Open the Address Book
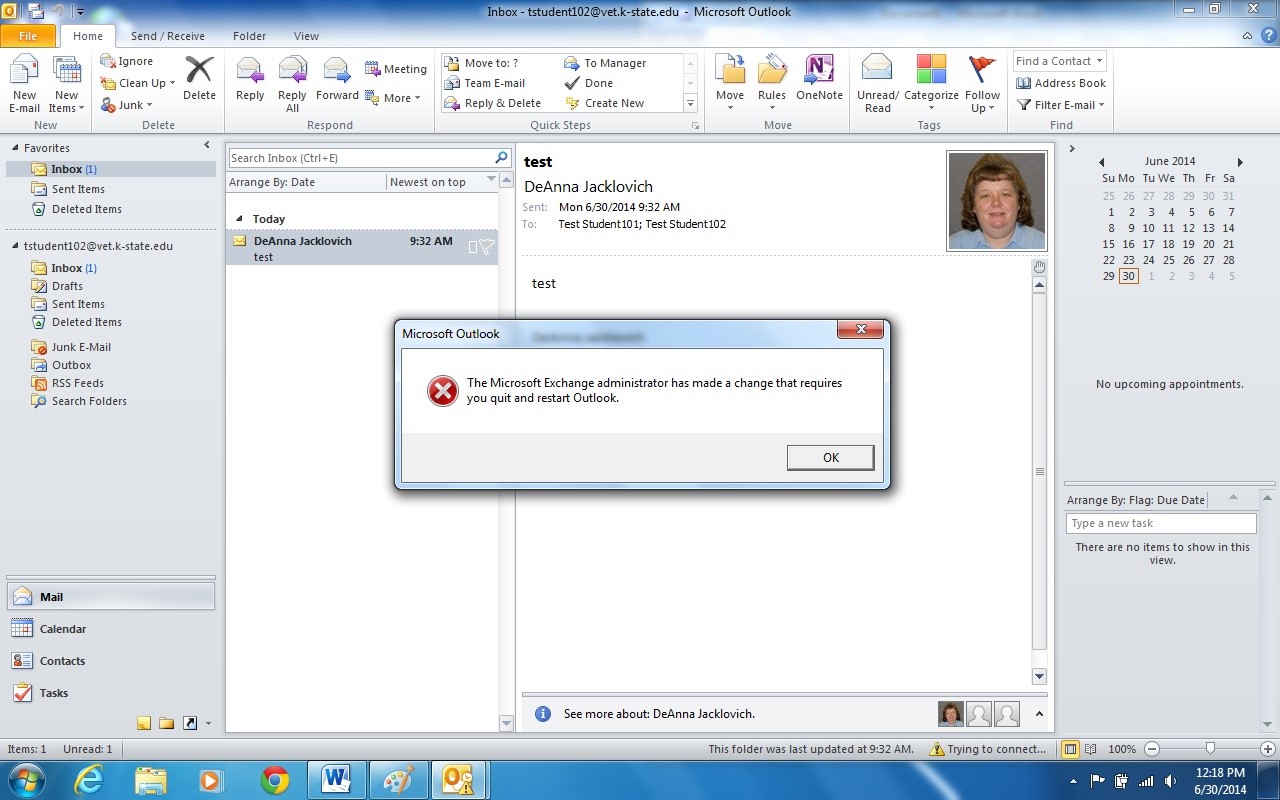 [1061, 83]
